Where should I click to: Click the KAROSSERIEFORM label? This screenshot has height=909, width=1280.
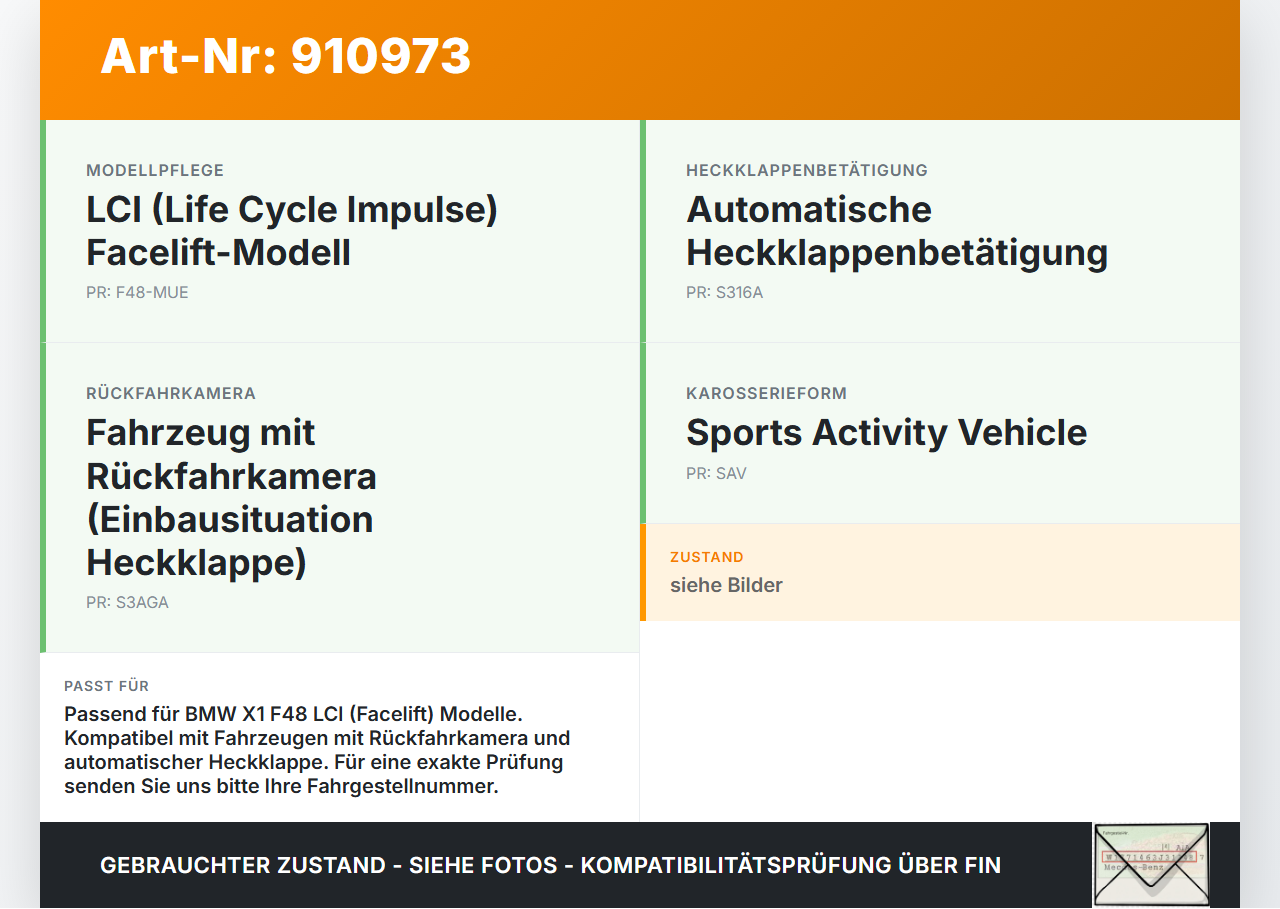pyautogui.click(x=766, y=393)
